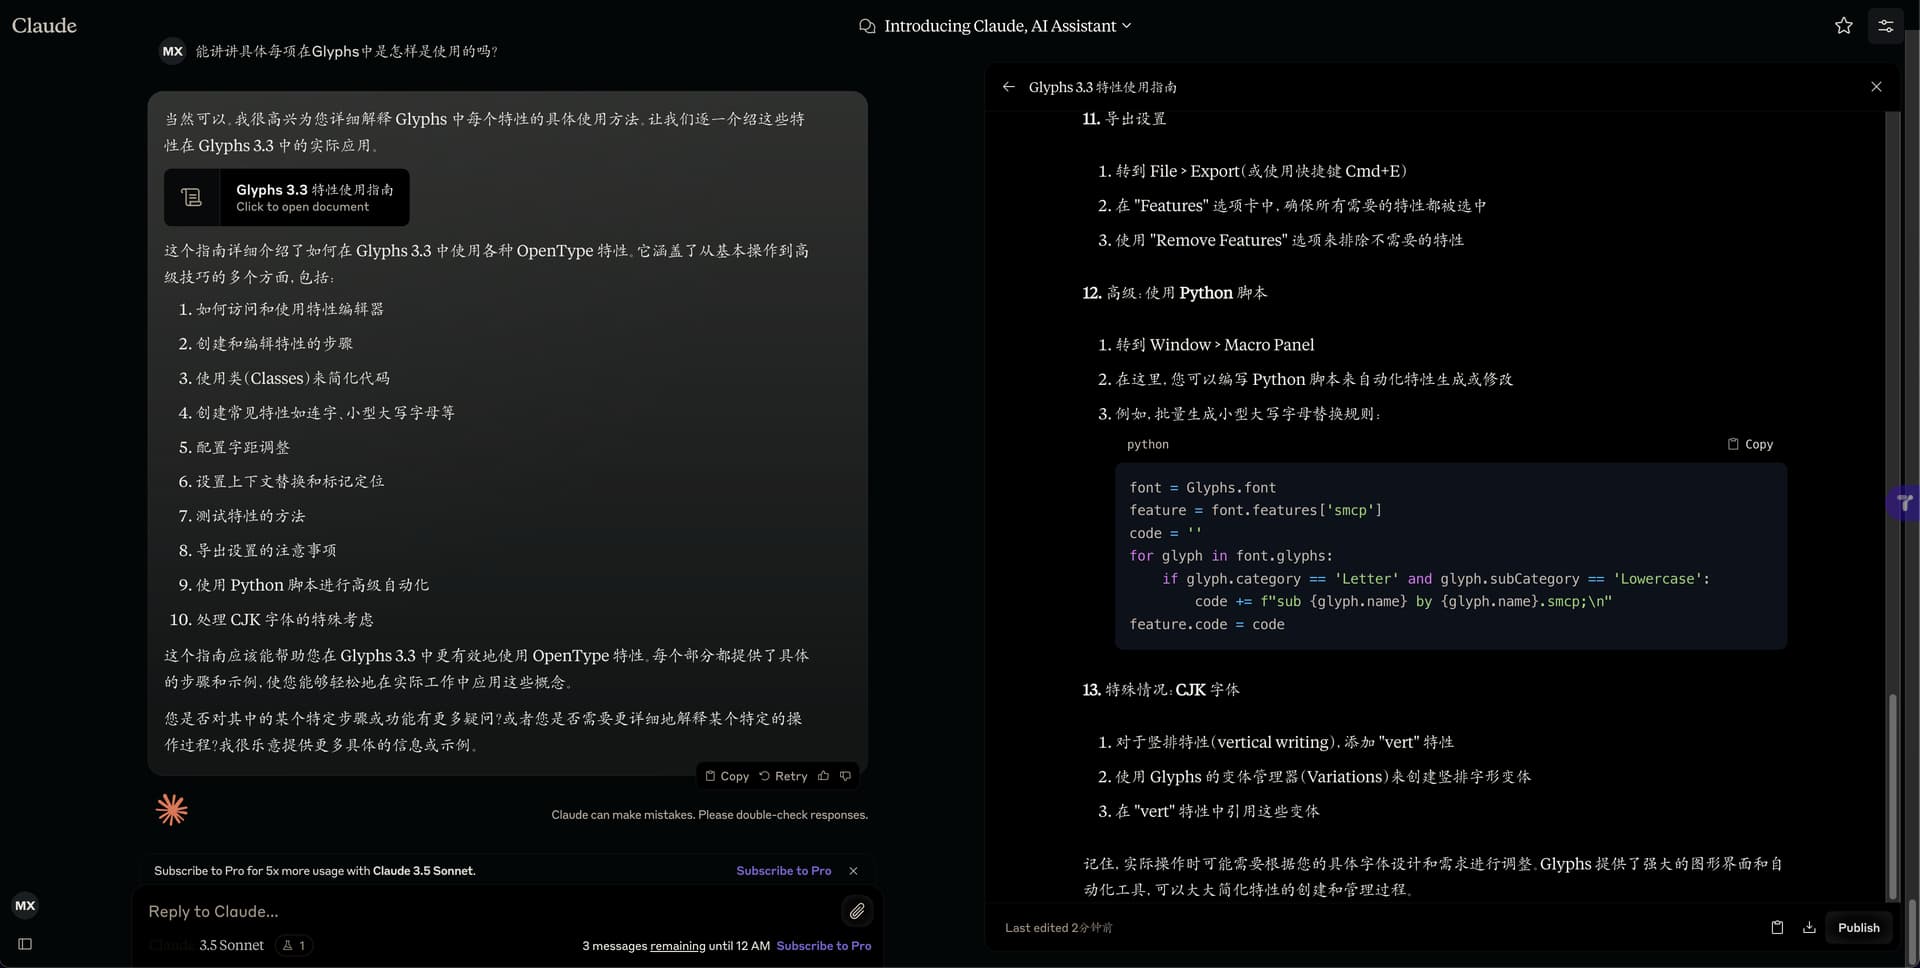The width and height of the screenshot is (1920, 968).
Task: Open the chat controls settings icon
Action: tap(1885, 26)
